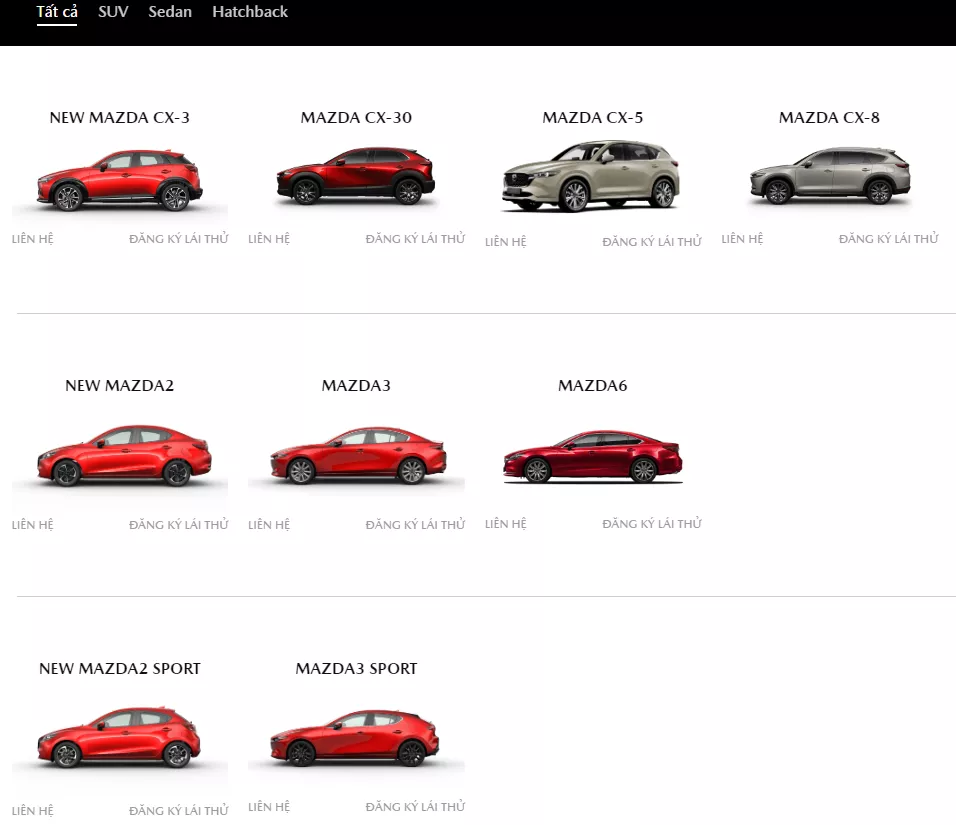Select the Tất cả tab
This screenshot has height=825, width=956.
pyautogui.click(x=56, y=12)
